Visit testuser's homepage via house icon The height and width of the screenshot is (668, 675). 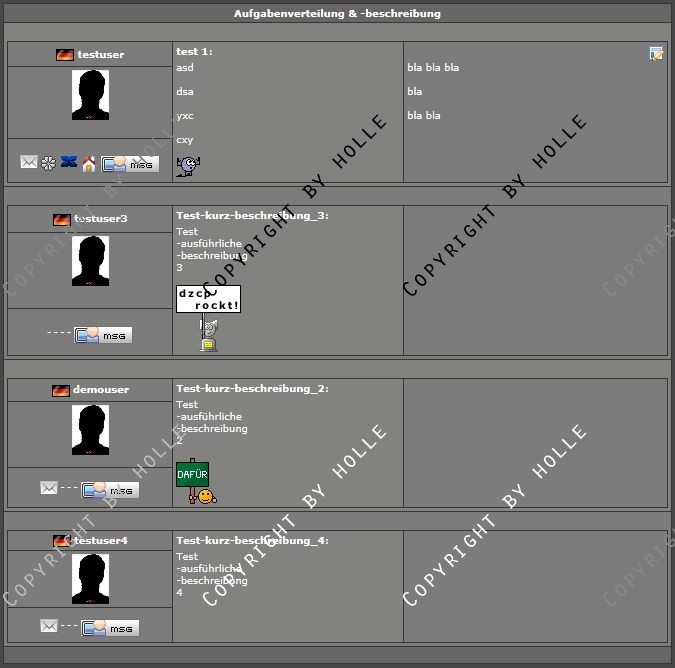click(x=89, y=163)
